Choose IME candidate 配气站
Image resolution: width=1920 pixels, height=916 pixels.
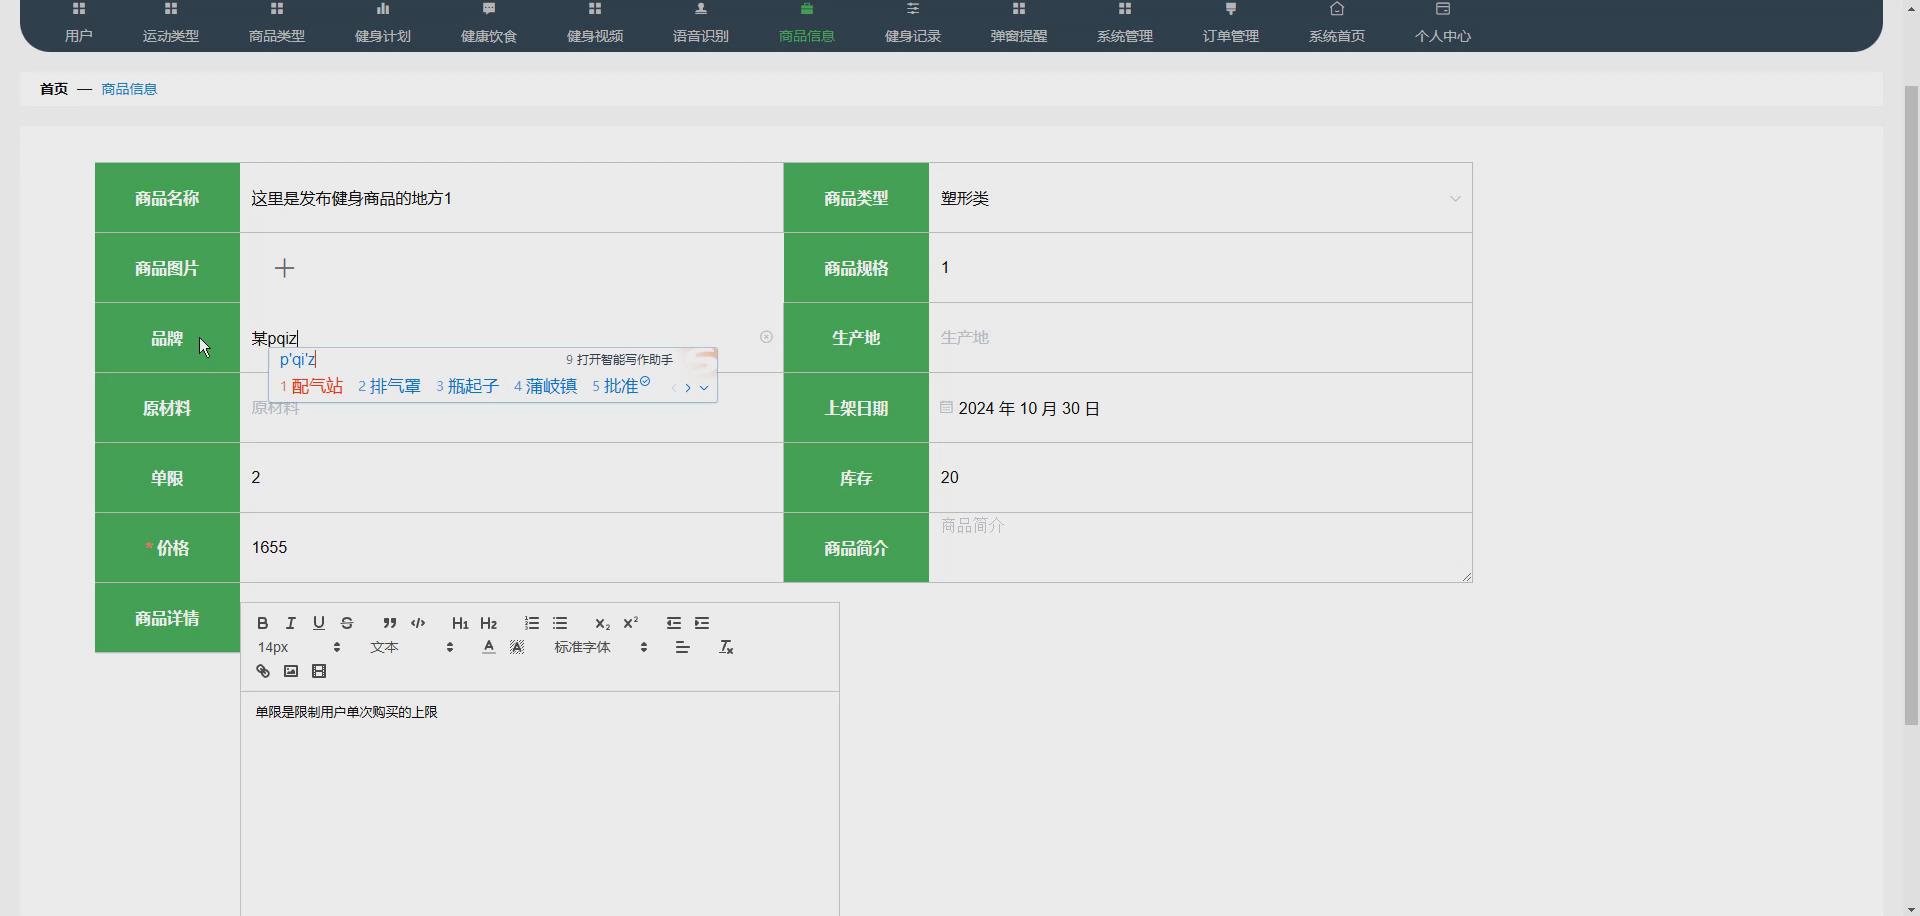click(x=311, y=386)
